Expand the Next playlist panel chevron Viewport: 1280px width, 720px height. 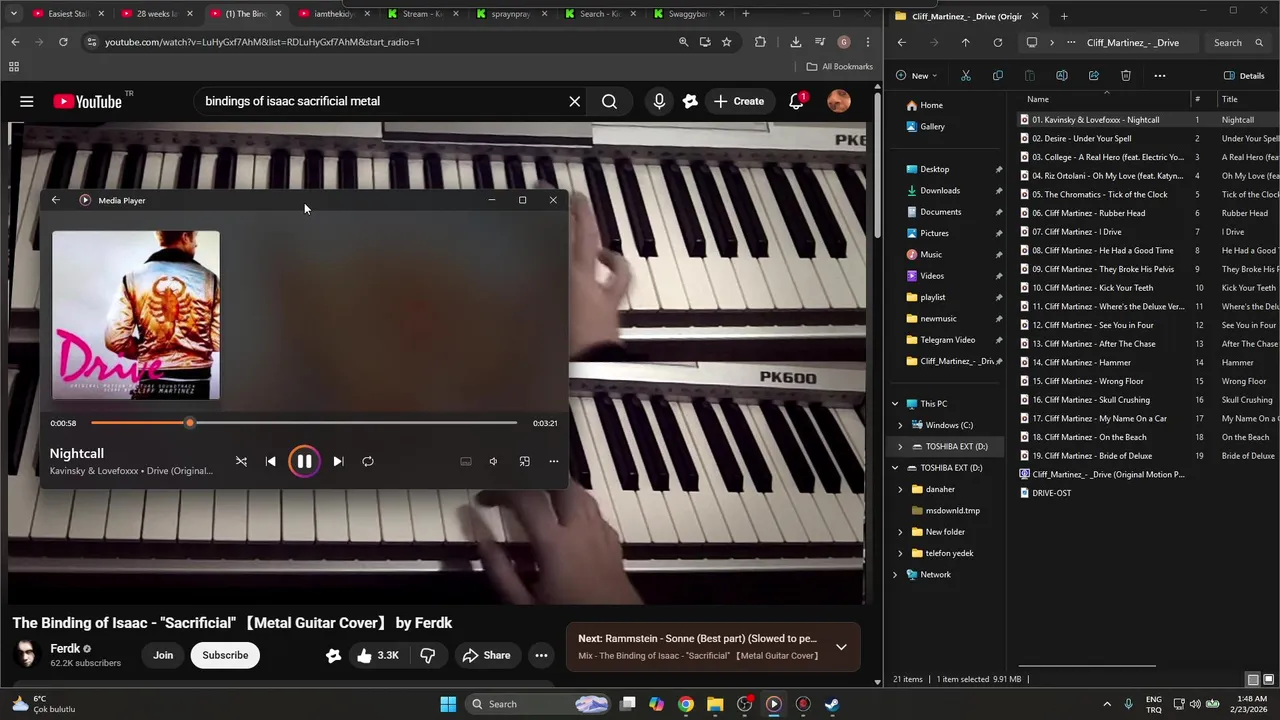[841, 647]
